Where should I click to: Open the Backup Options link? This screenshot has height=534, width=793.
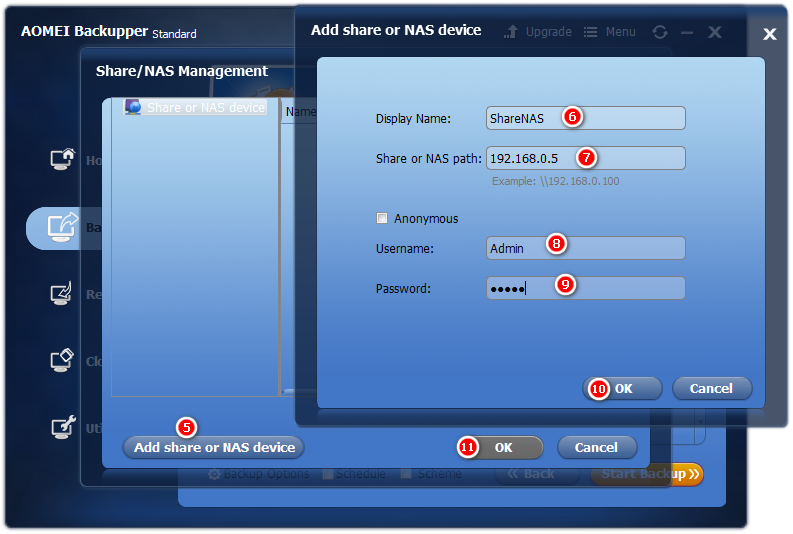pos(267,474)
